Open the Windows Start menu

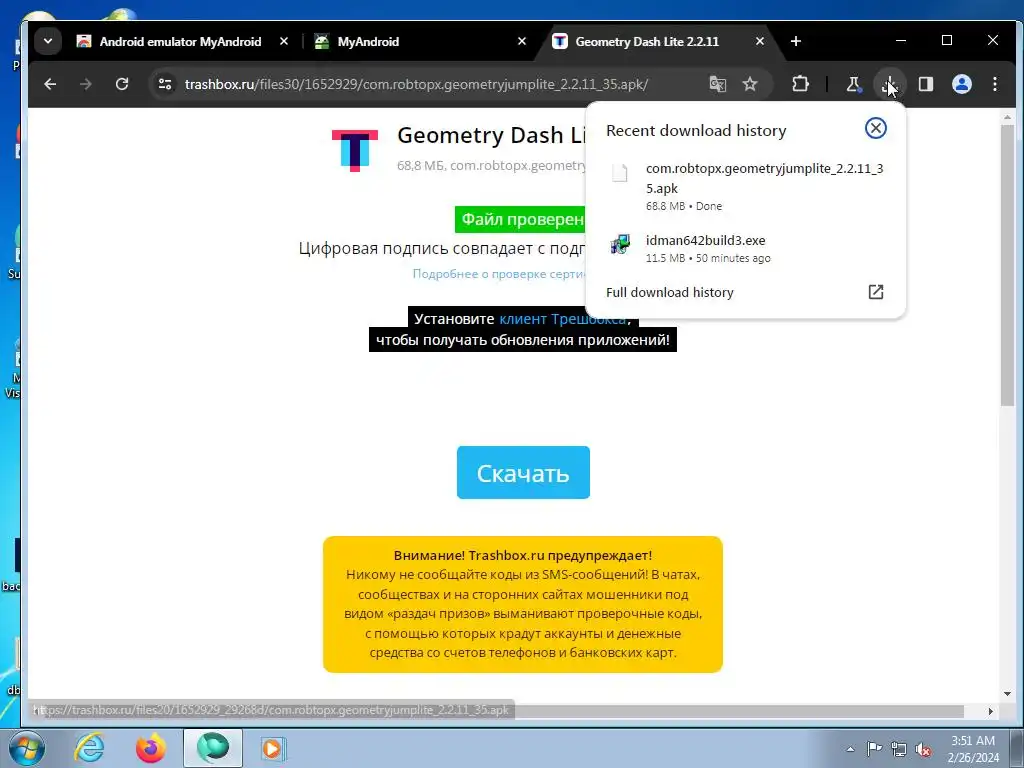[x=27, y=748]
